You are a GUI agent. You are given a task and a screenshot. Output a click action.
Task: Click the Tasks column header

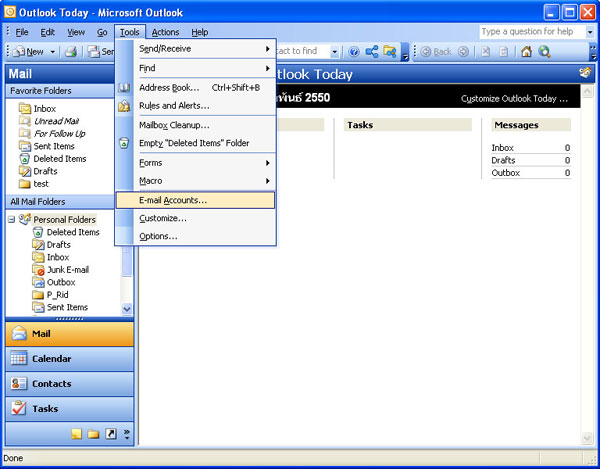[408, 125]
